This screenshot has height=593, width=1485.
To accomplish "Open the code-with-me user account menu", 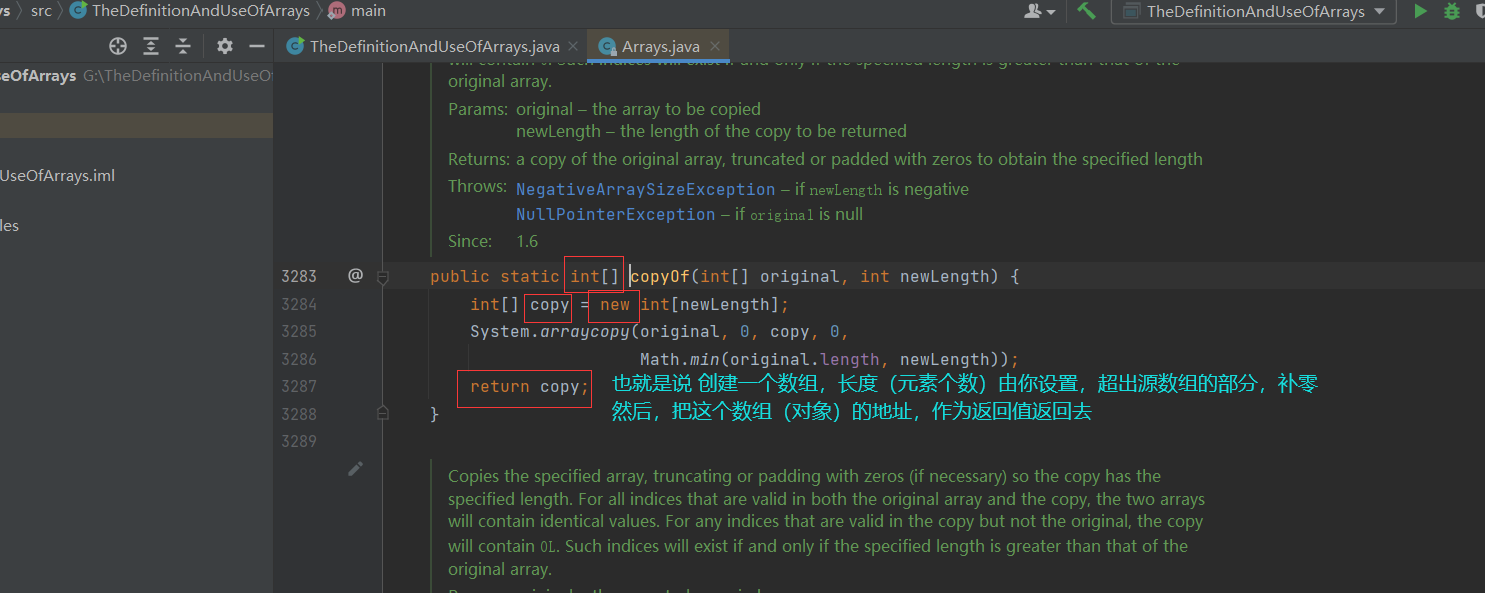I will tap(1040, 11).
